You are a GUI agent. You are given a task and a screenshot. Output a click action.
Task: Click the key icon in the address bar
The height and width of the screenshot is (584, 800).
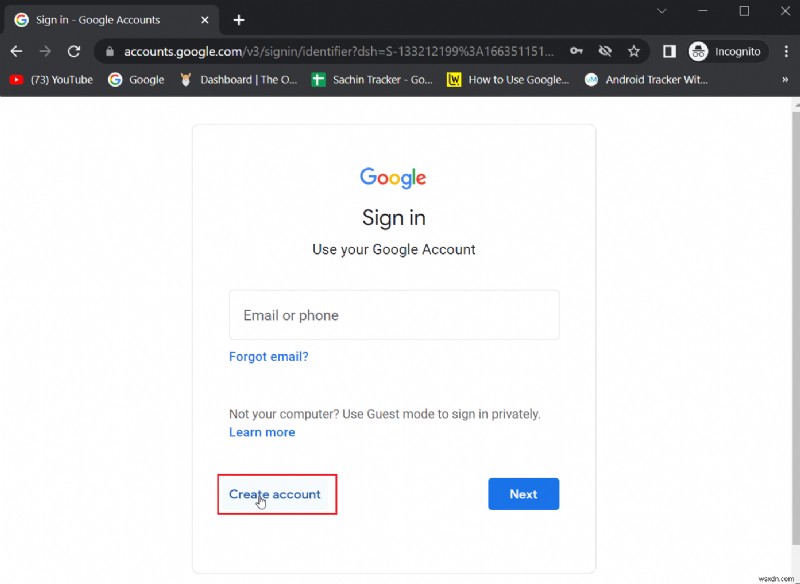coord(577,51)
